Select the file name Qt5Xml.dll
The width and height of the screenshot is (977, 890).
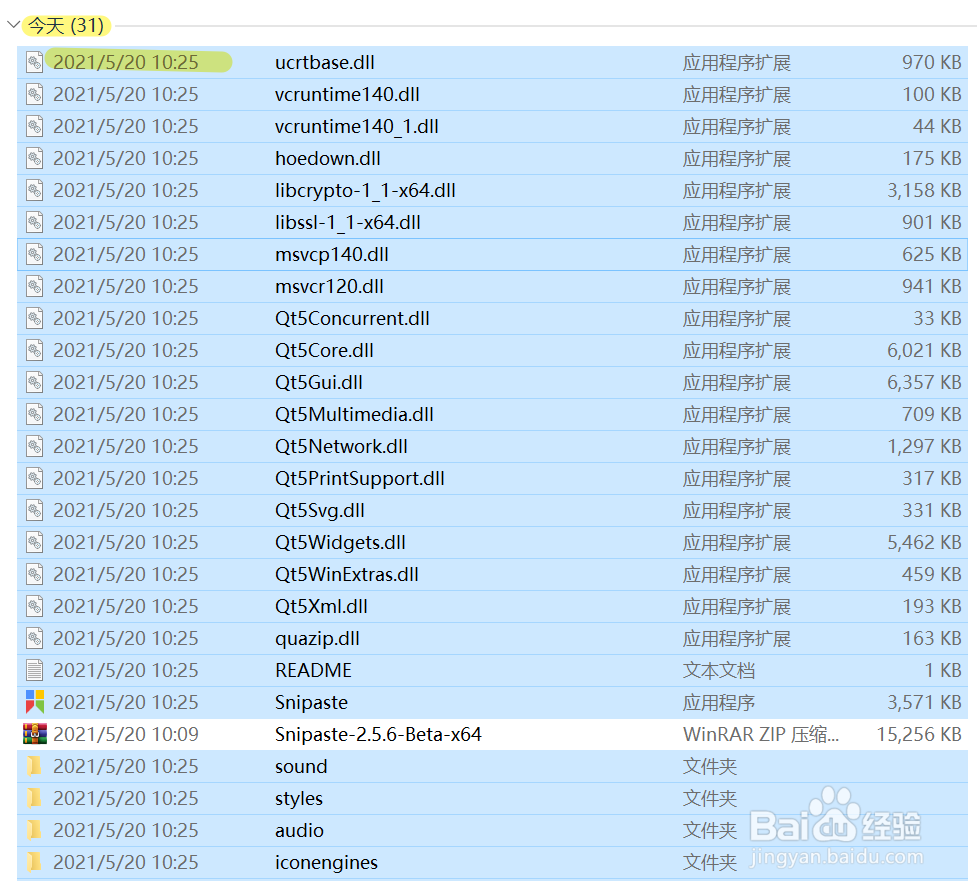[x=321, y=606]
